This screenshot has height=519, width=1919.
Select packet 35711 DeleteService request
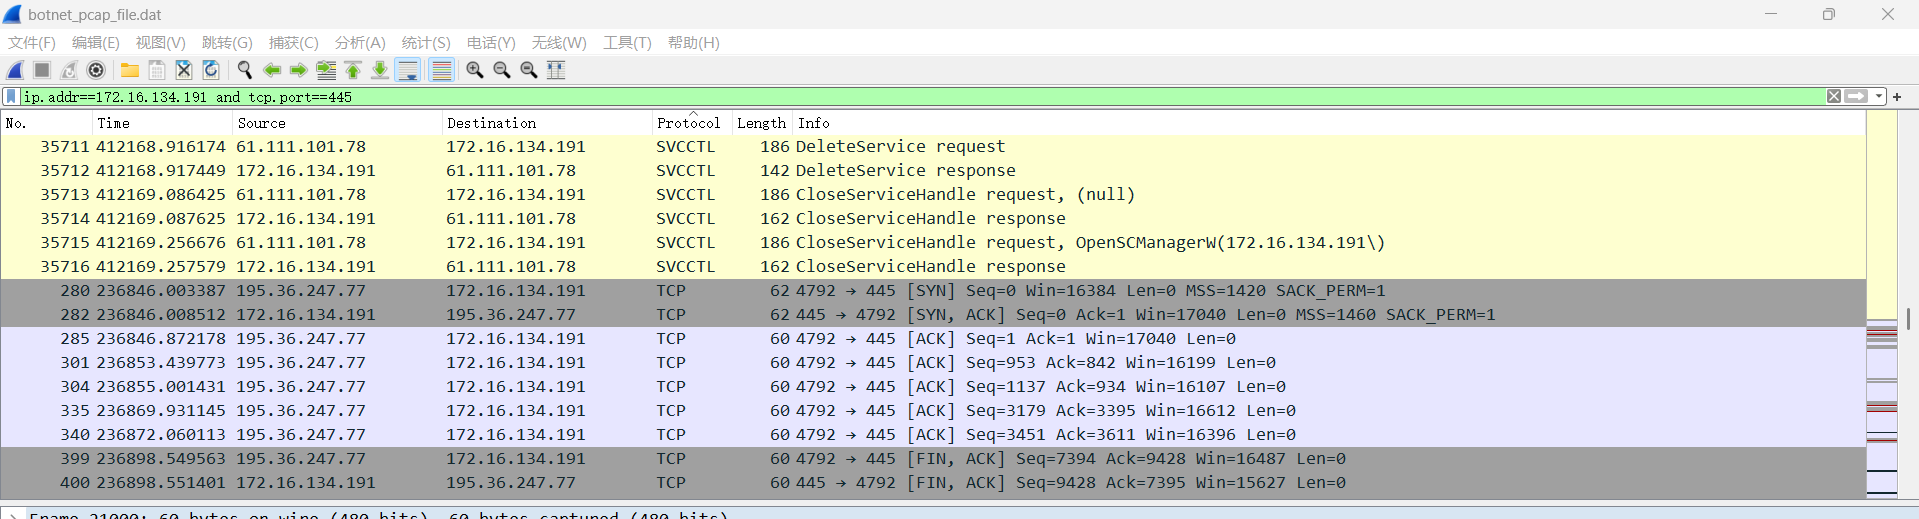933,147
